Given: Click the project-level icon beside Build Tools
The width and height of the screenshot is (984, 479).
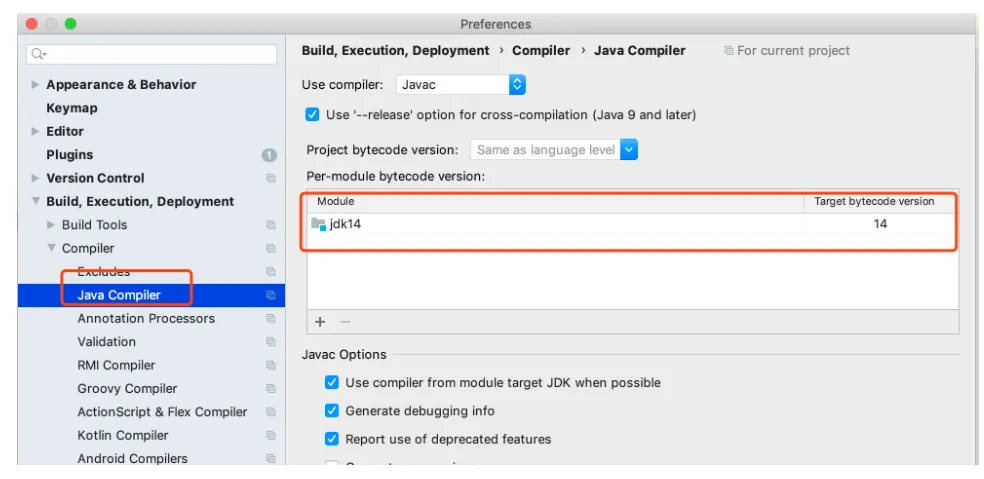Looking at the screenshot, I should (270, 225).
